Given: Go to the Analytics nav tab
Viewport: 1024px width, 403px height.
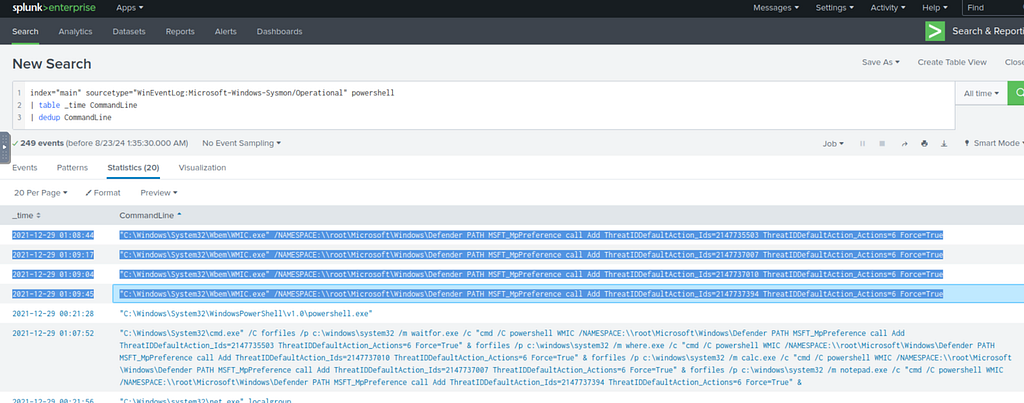Looking at the screenshot, I should pos(75,31).
